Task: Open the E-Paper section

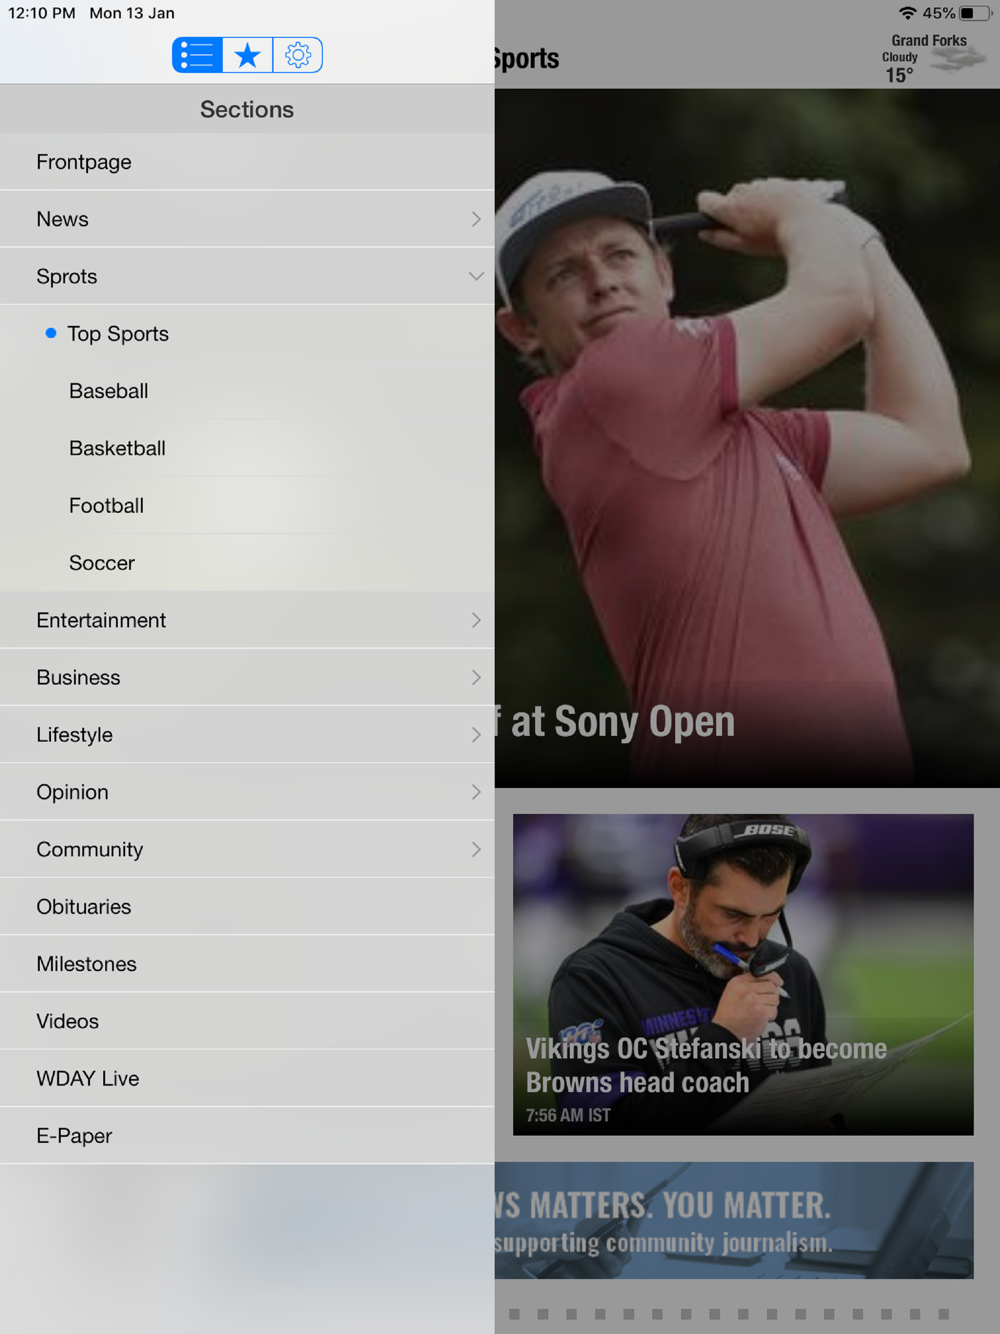Action: [247, 1136]
